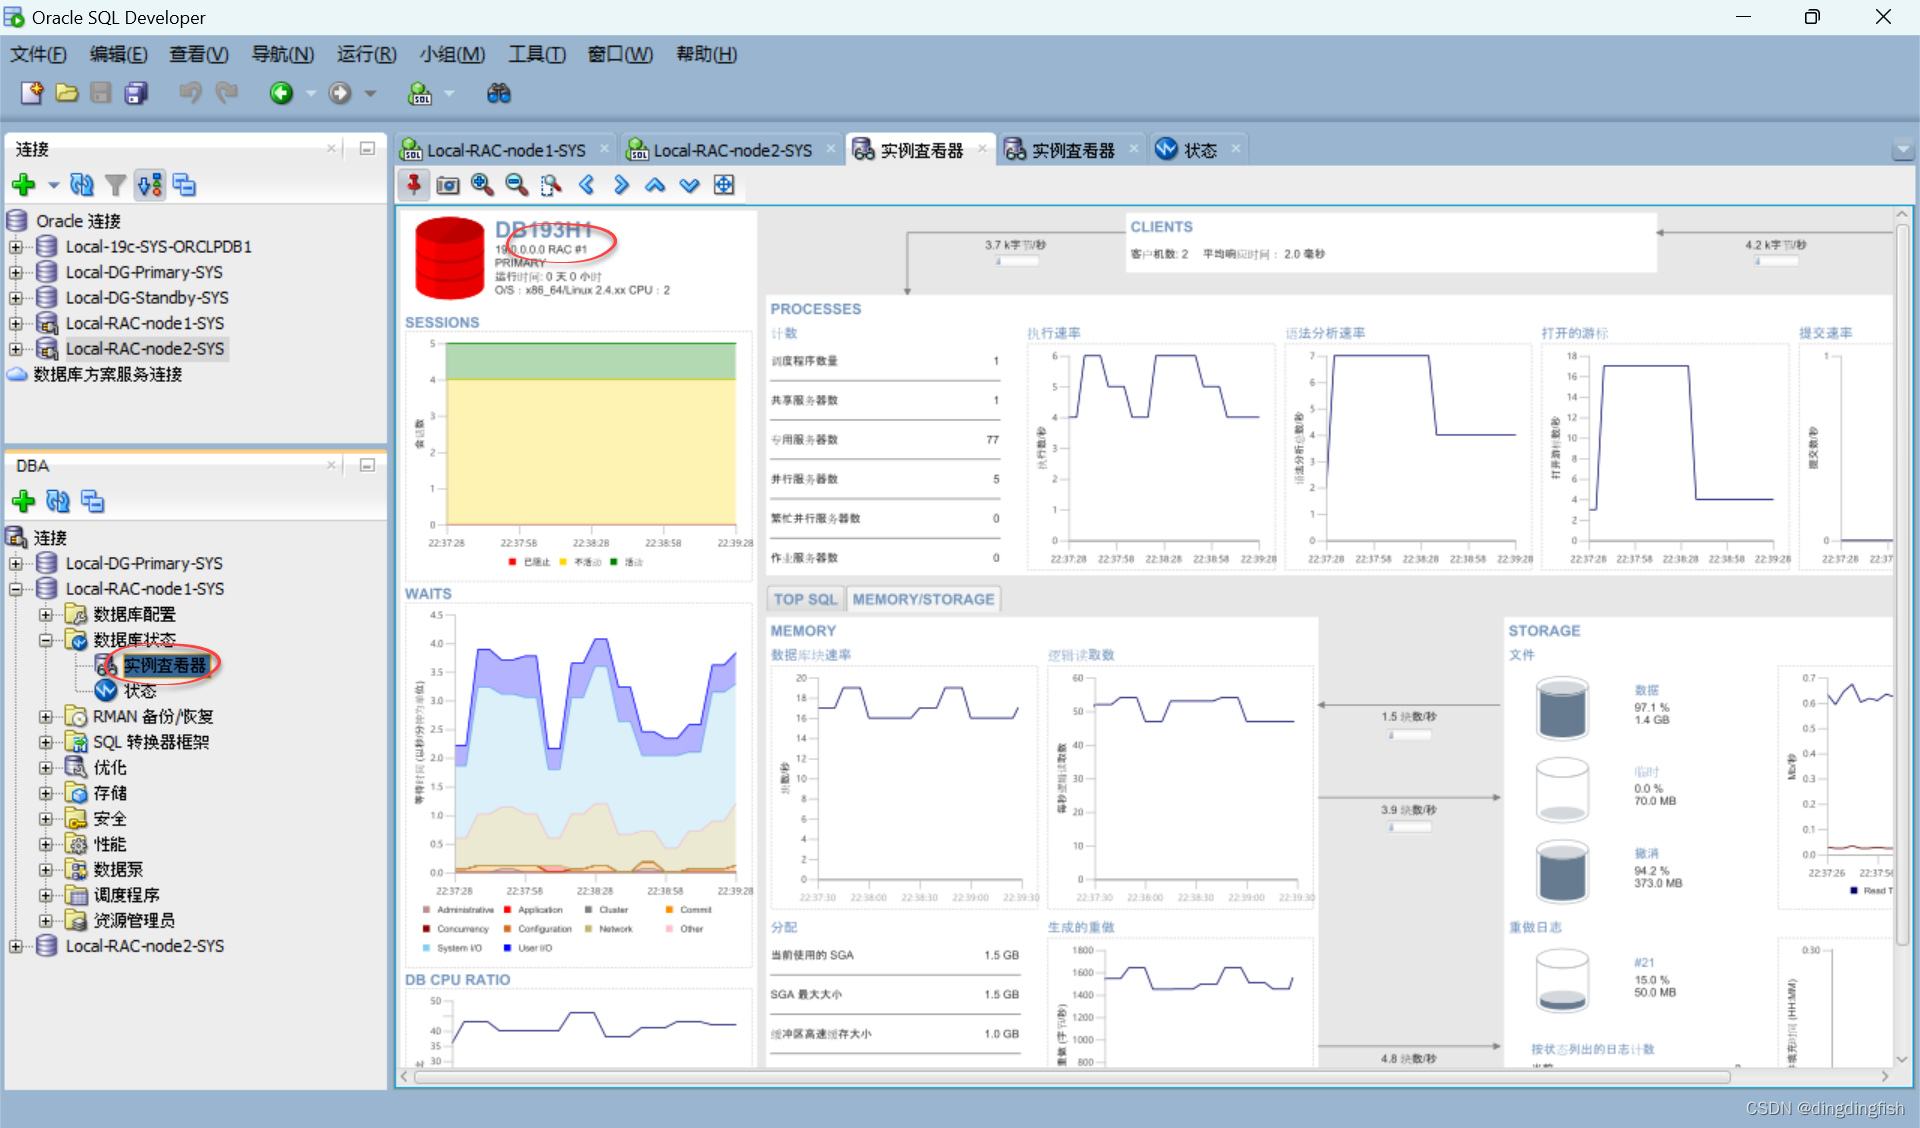Expand Local-DG-Standby-SYS connection node
This screenshot has height=1128, width=1920.
click(16, 298)
